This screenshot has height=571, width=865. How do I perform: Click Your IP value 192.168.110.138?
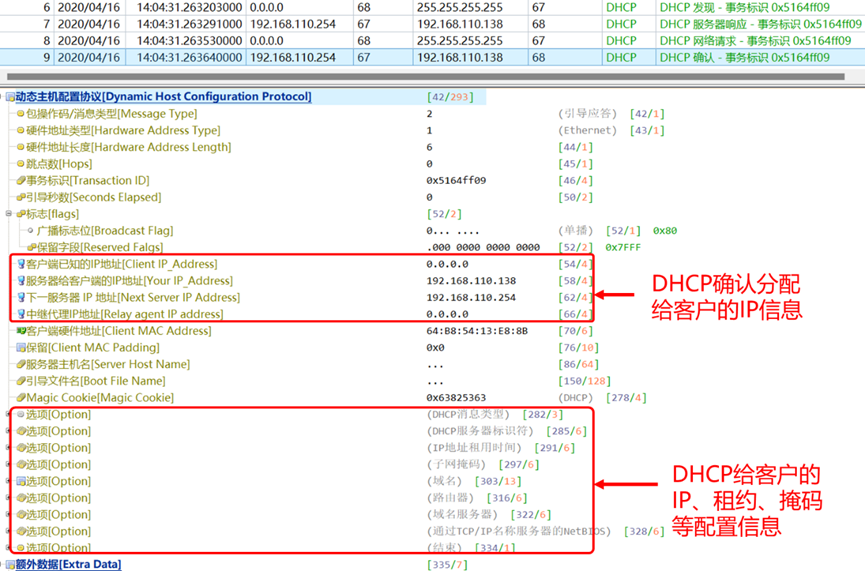(471, 281)
